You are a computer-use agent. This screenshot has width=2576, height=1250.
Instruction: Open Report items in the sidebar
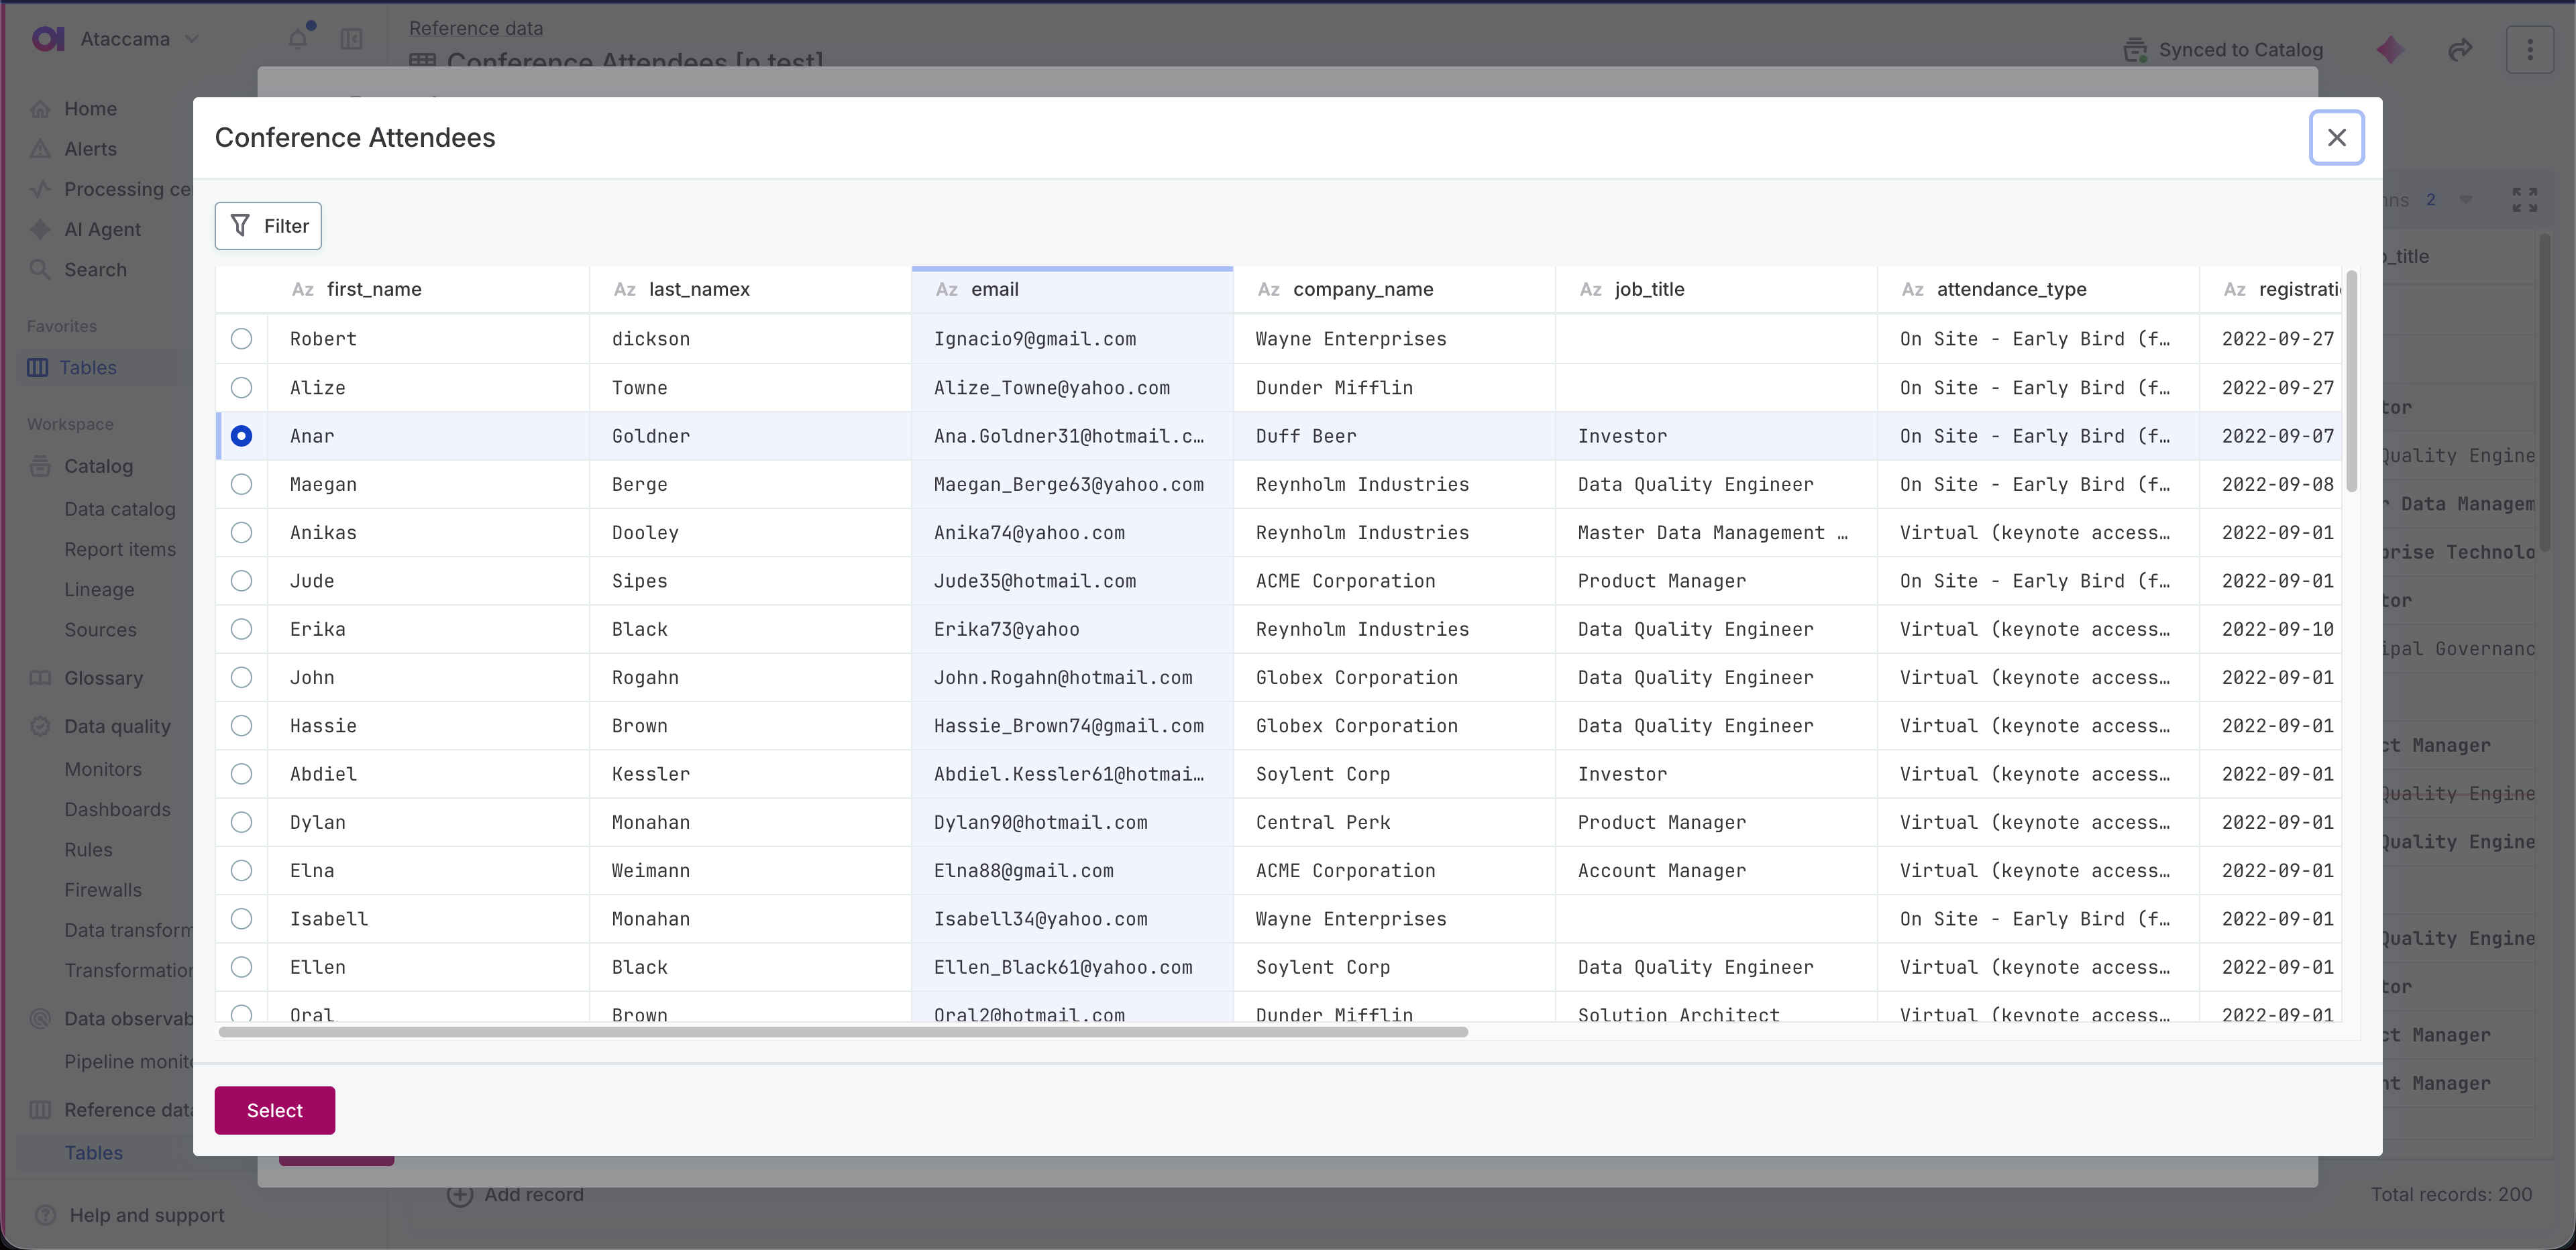point(120,549)
